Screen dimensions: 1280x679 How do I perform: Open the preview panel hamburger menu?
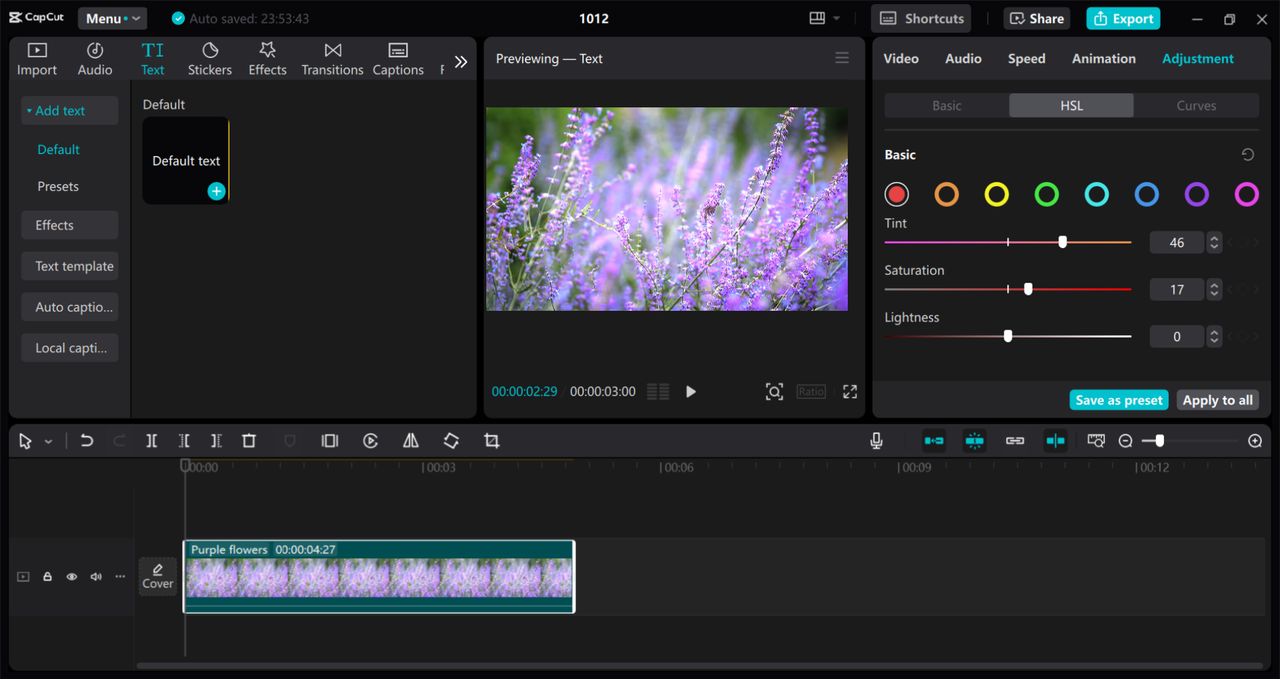[x=842, y=58]
